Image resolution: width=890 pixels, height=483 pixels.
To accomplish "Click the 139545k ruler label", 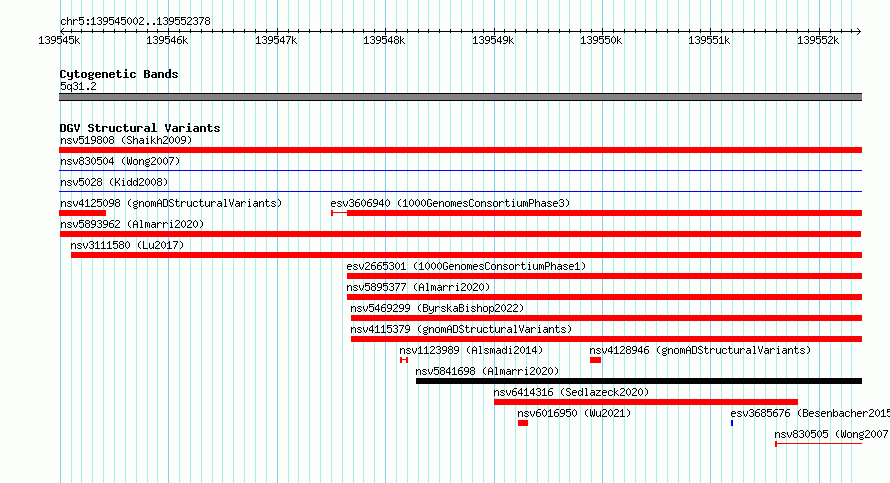I will click(59, 40).
